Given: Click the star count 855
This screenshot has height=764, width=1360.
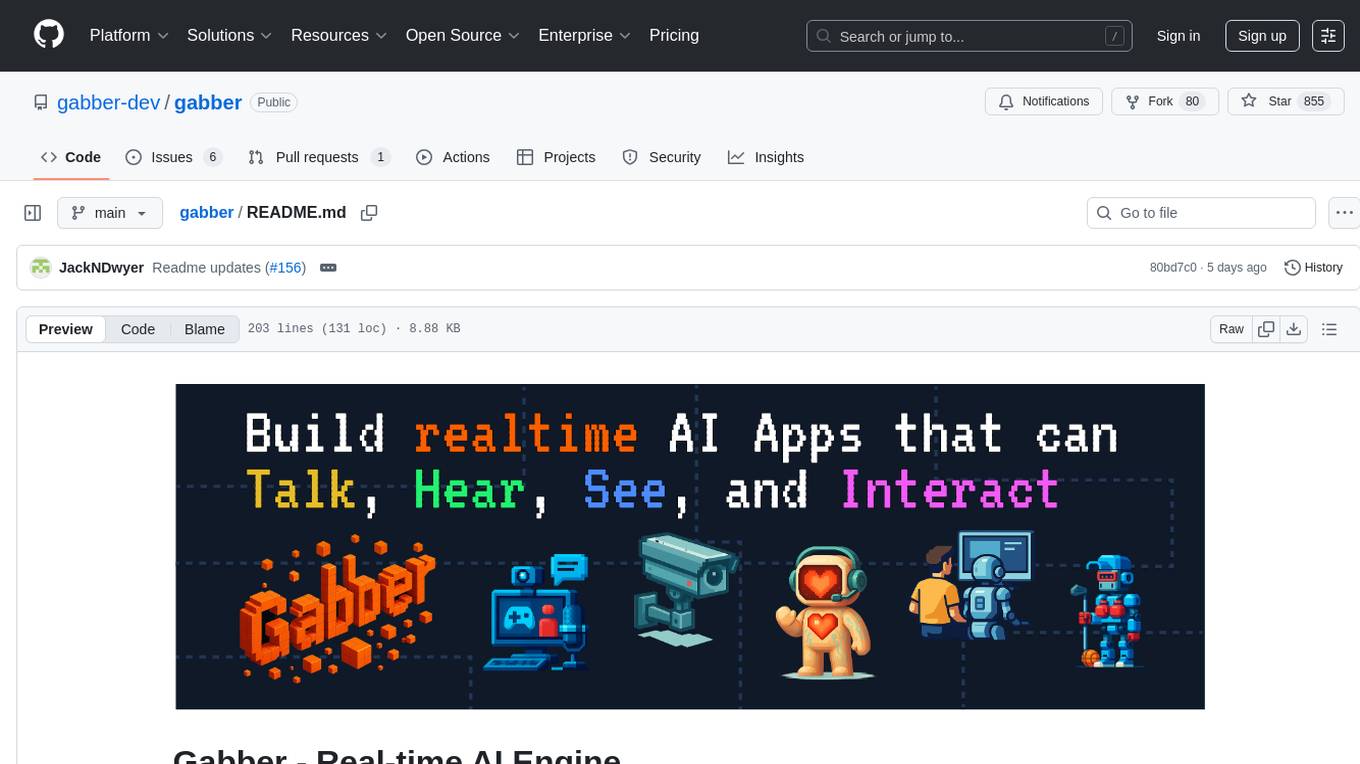Looking at the screenshot, I should click(1314, 102).
